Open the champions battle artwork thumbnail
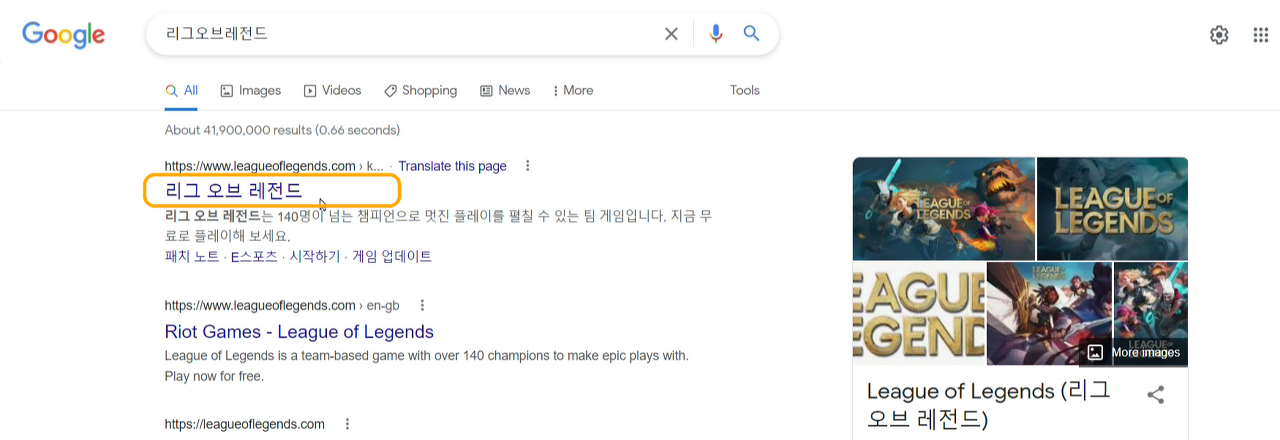1280x440 pixels. point(944,208)
